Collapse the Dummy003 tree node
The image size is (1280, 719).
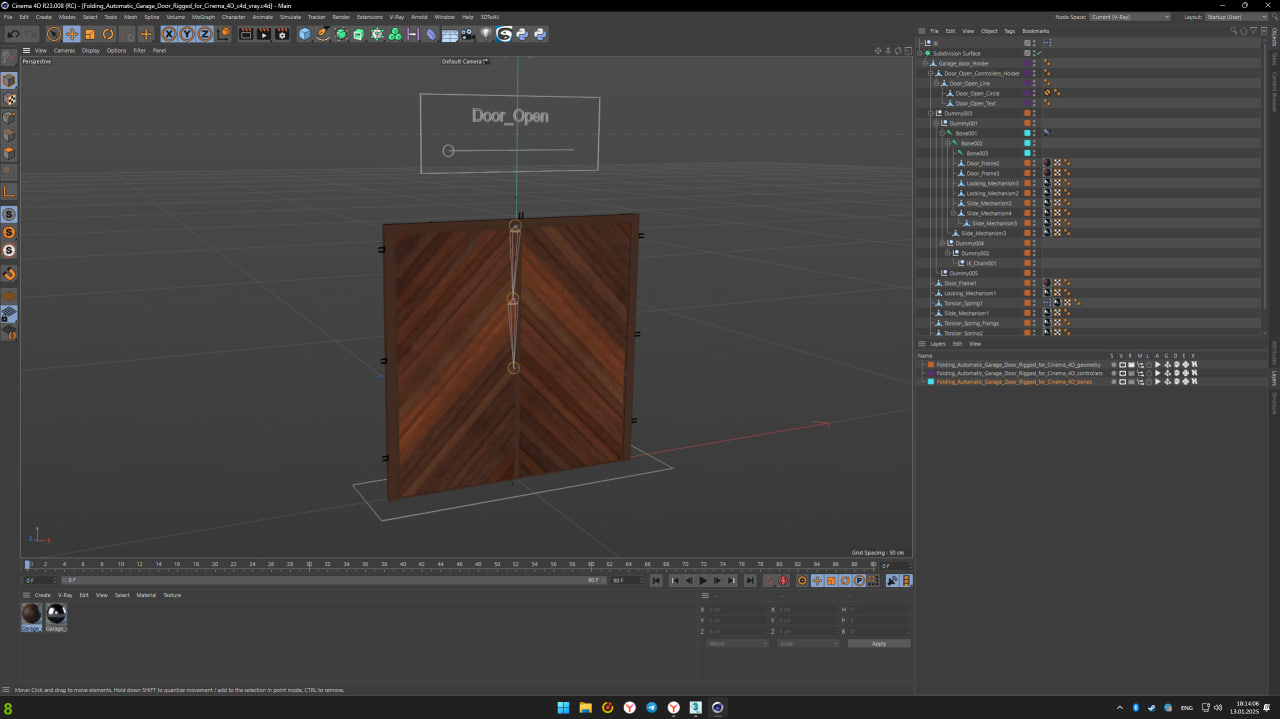931,113
